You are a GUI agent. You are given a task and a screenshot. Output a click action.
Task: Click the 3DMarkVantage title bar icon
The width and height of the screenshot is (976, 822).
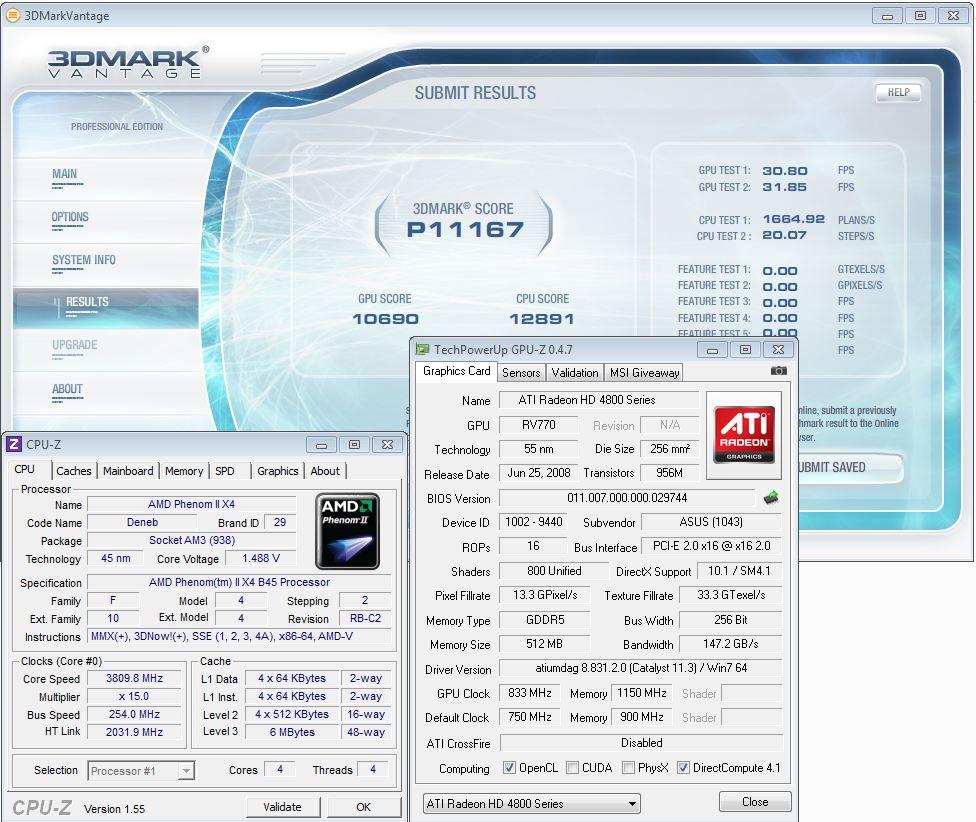12,15
